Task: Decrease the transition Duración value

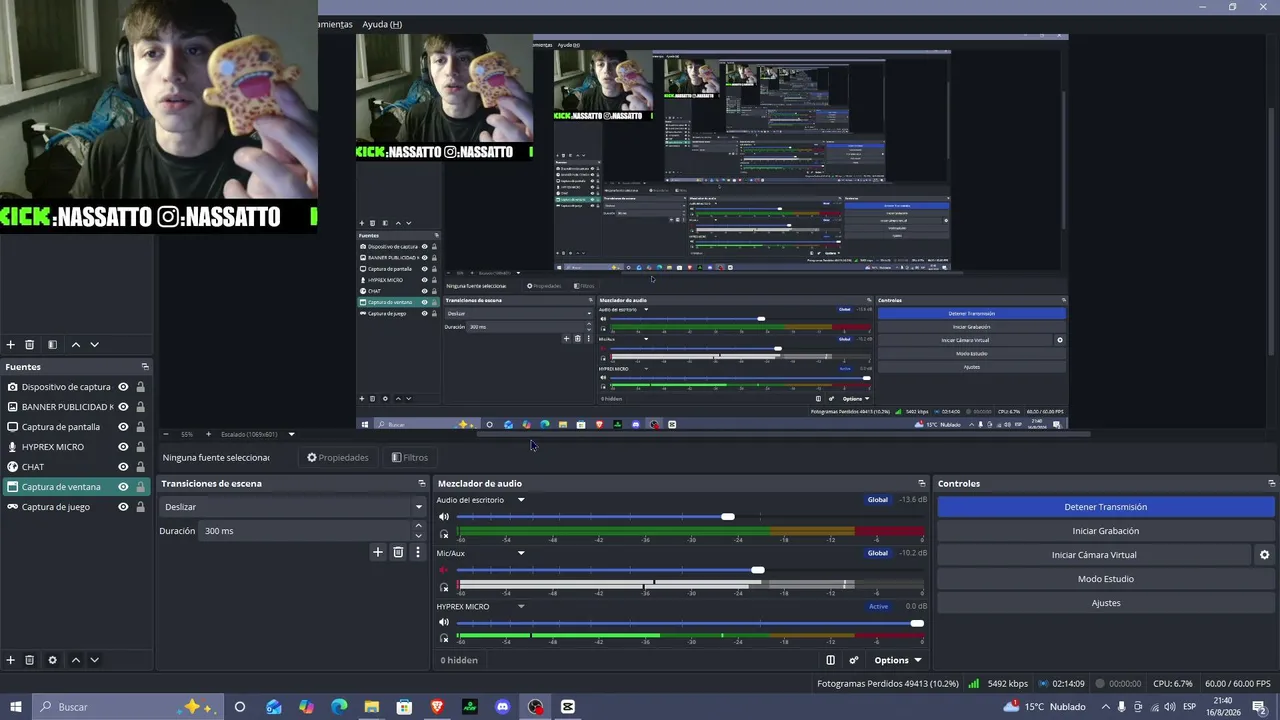Action: pos(420,535)
